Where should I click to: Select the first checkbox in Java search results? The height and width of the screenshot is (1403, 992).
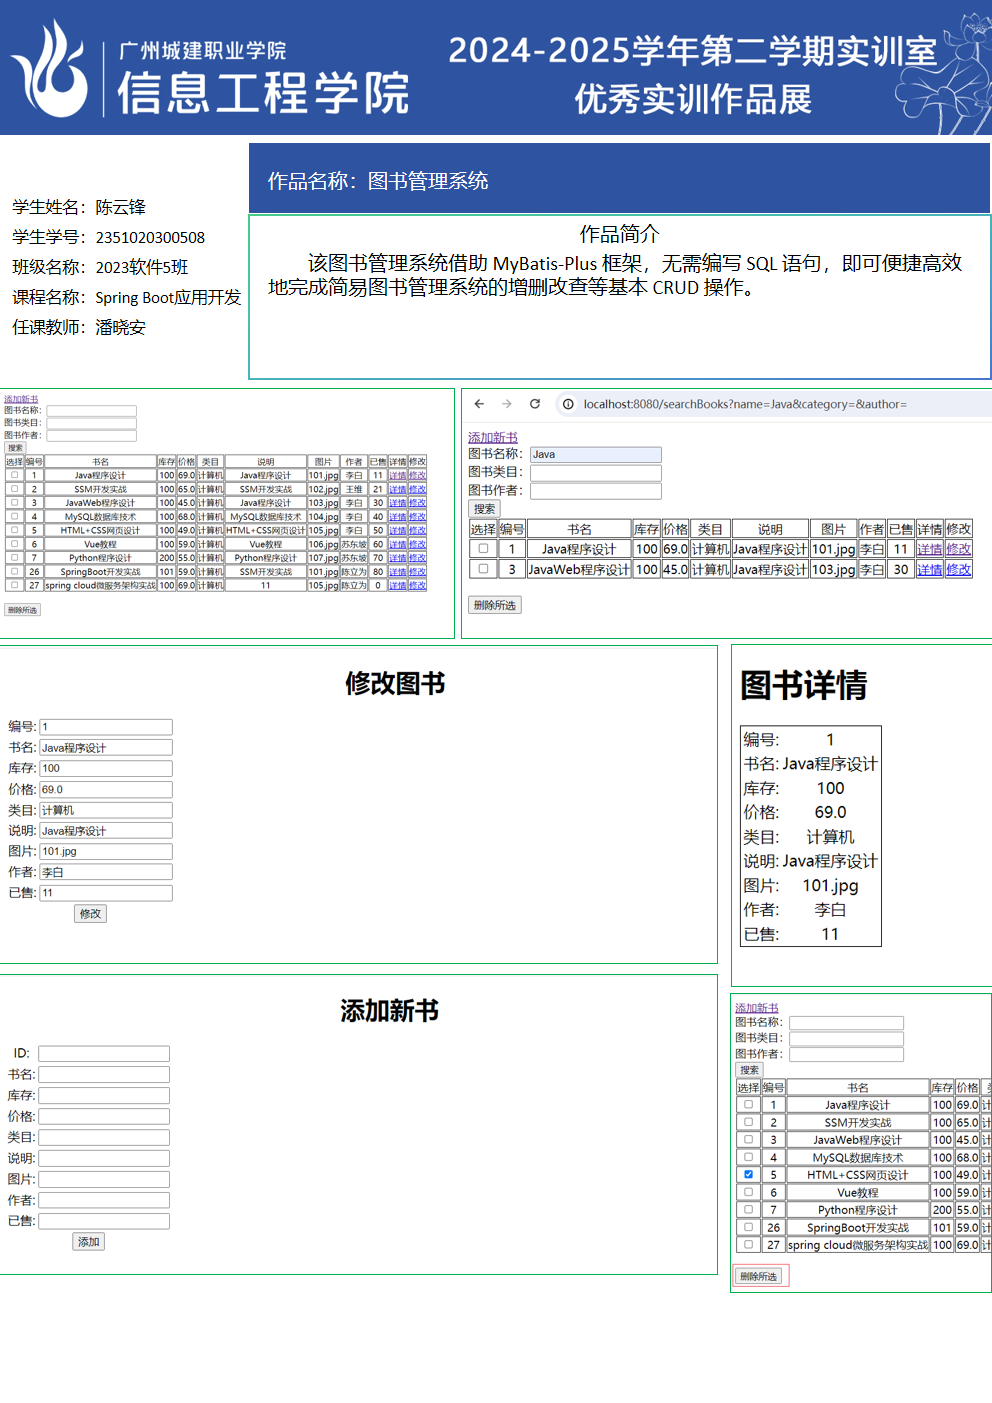click(483, 549)
